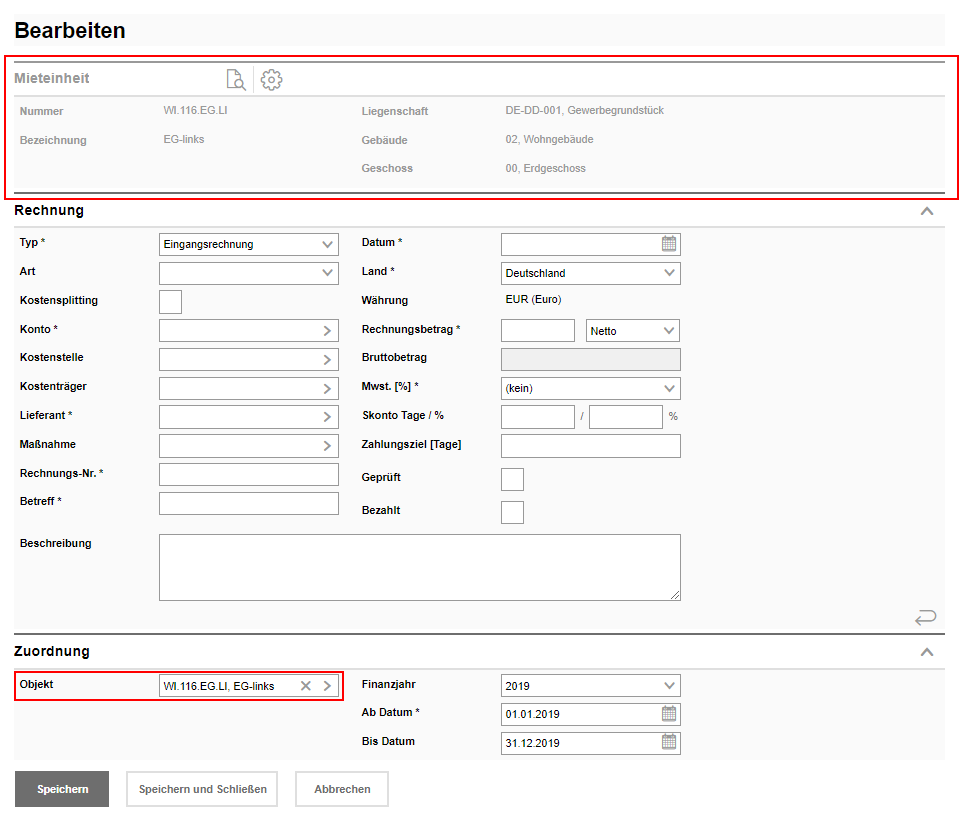Viewport: 962px width, 814px height.
Task: Open calendar picker for Ab Datum
Action: pyautogui.click(x=669, y=714)
